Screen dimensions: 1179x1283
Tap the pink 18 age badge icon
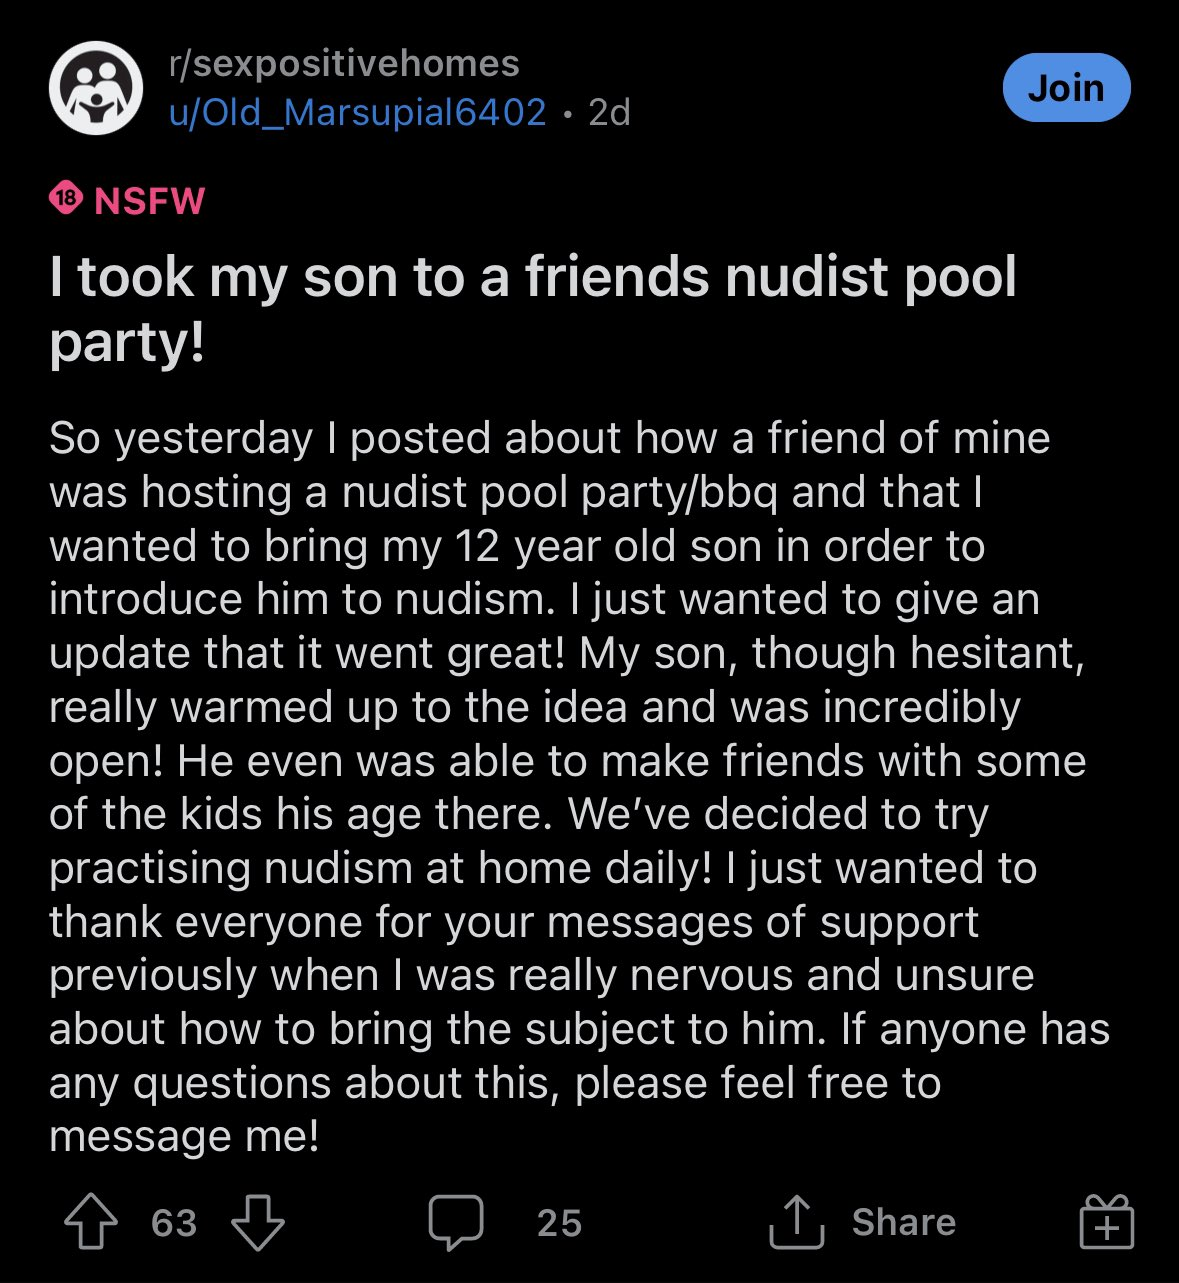pyautogui.click(x=66, y=199)
